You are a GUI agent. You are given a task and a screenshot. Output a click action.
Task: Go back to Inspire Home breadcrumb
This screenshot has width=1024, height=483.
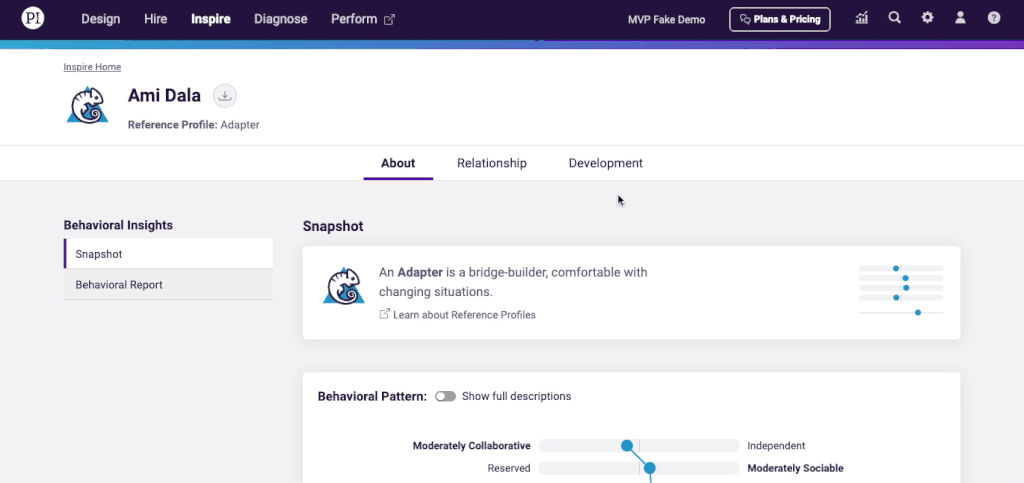pos(92,67)
